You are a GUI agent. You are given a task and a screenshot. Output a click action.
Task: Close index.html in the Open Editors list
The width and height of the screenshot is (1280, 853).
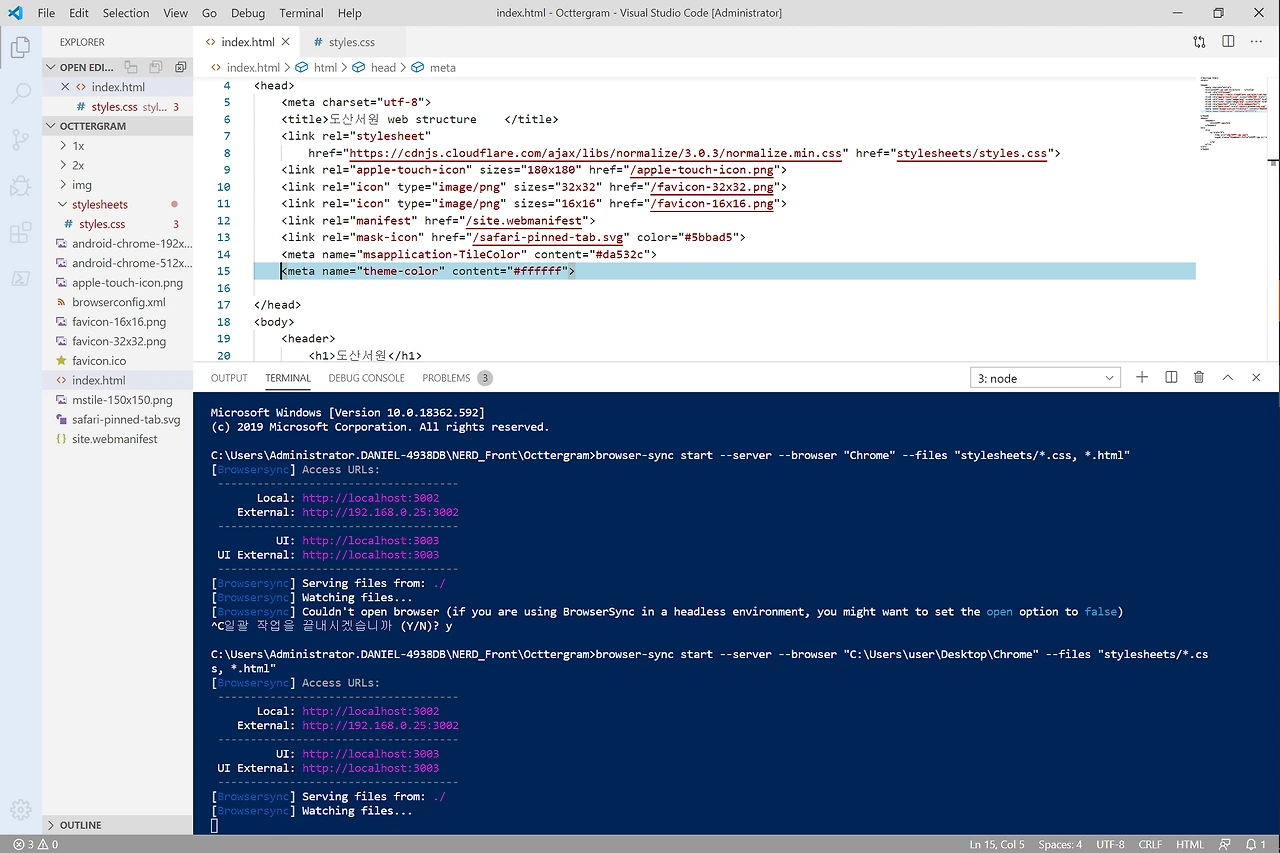(x=65, y=87)
